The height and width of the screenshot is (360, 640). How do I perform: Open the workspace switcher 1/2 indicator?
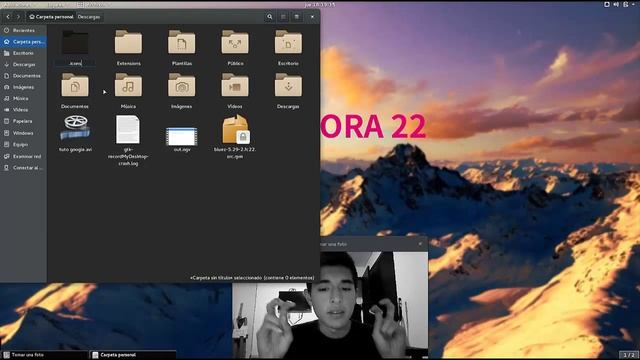[x=629, y=355]
